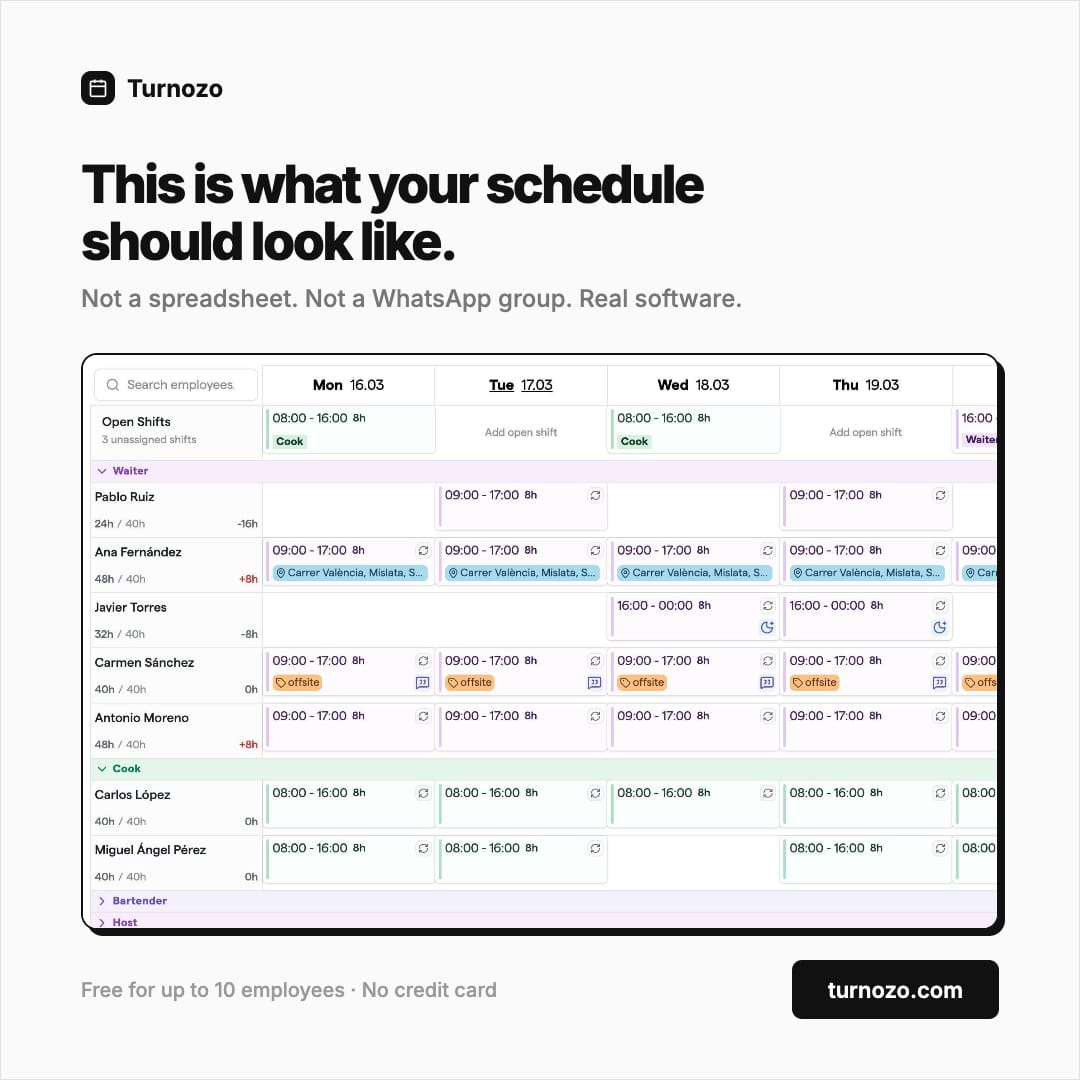Image resolution: width=1080 pixels, height=1080 pixels.
Task: Click recurring icon on Miguel Ángel Pérez Thursday shift
Action: click(x=939, y=848)
